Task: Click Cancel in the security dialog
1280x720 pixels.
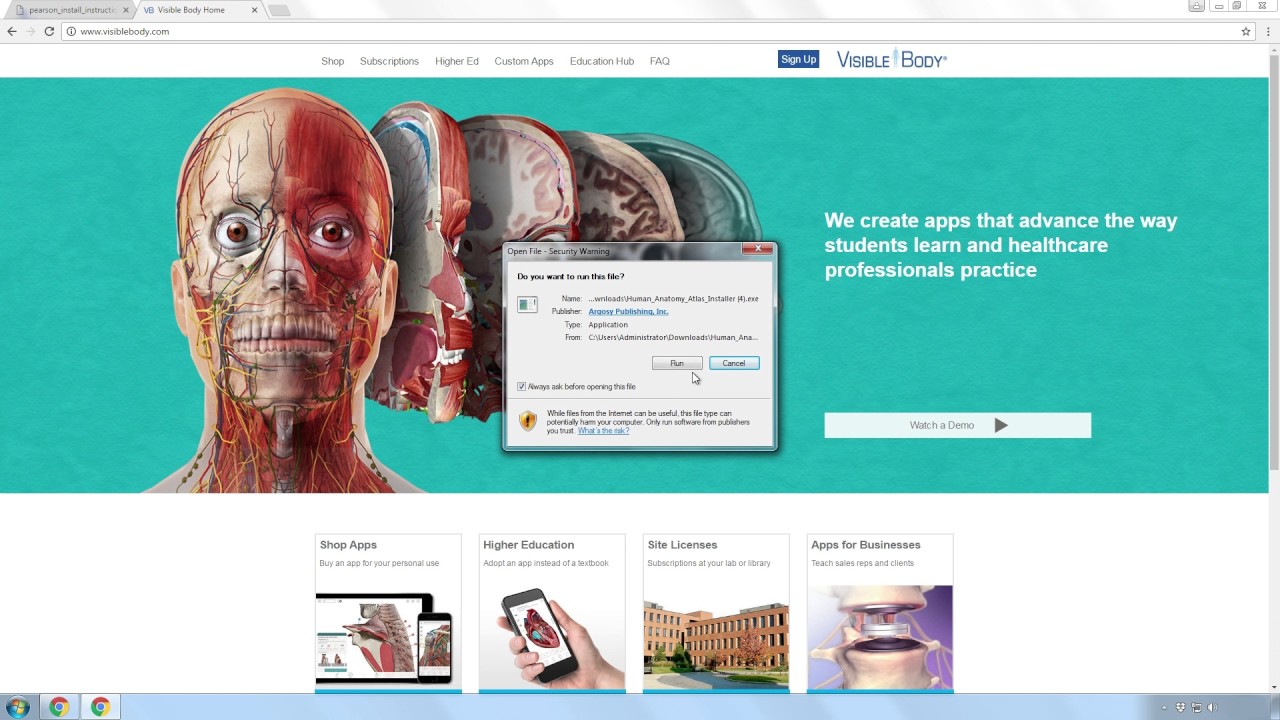Action: tap(734, 363)
